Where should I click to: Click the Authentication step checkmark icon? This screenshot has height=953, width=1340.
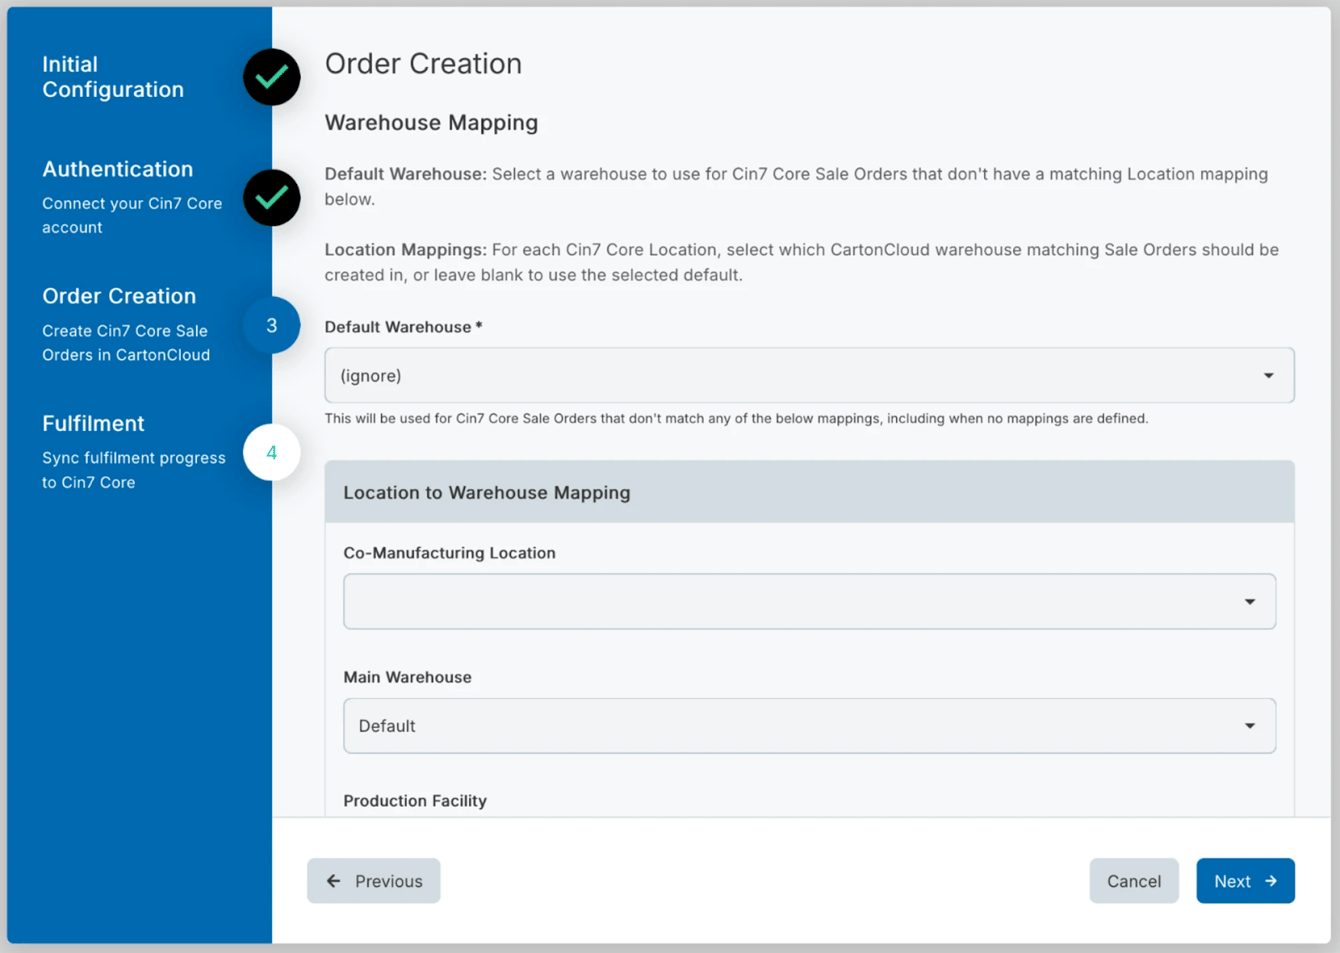tap(271, 198)
